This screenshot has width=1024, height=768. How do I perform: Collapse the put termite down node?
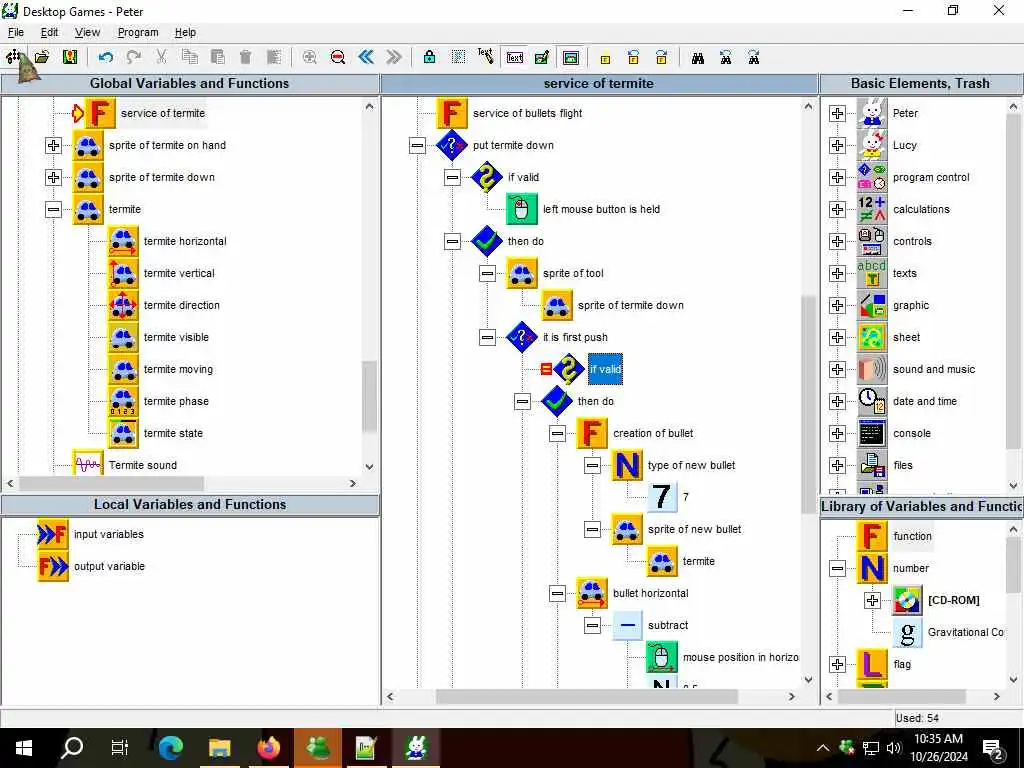click(x=417, y=145)
